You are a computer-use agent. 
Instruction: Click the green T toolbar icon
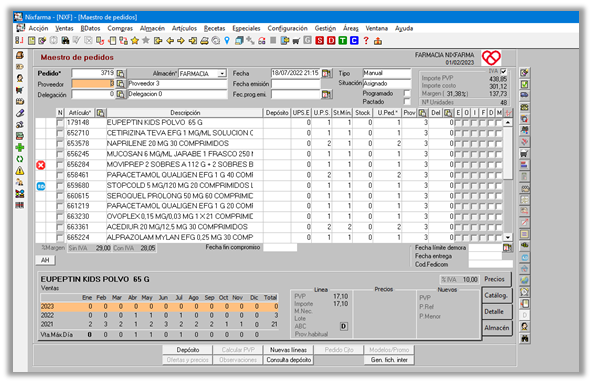(342, 41)
